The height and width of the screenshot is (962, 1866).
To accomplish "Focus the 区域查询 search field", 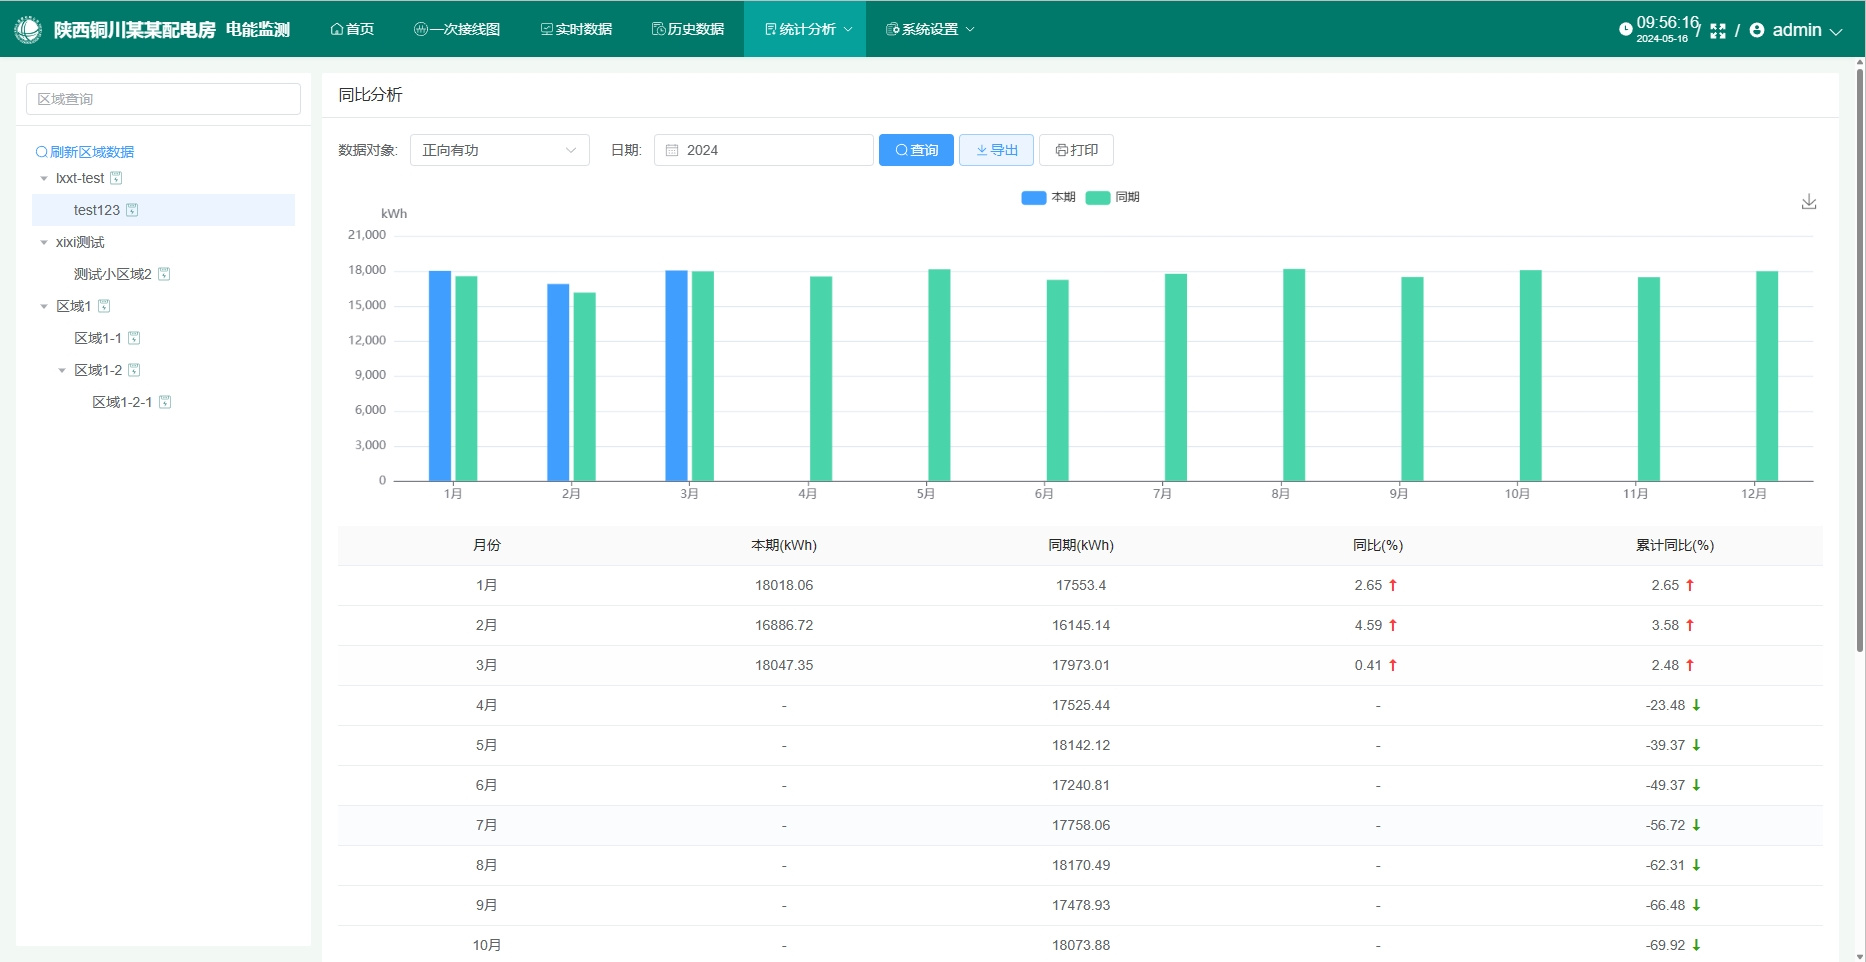I will pos(163,99).
